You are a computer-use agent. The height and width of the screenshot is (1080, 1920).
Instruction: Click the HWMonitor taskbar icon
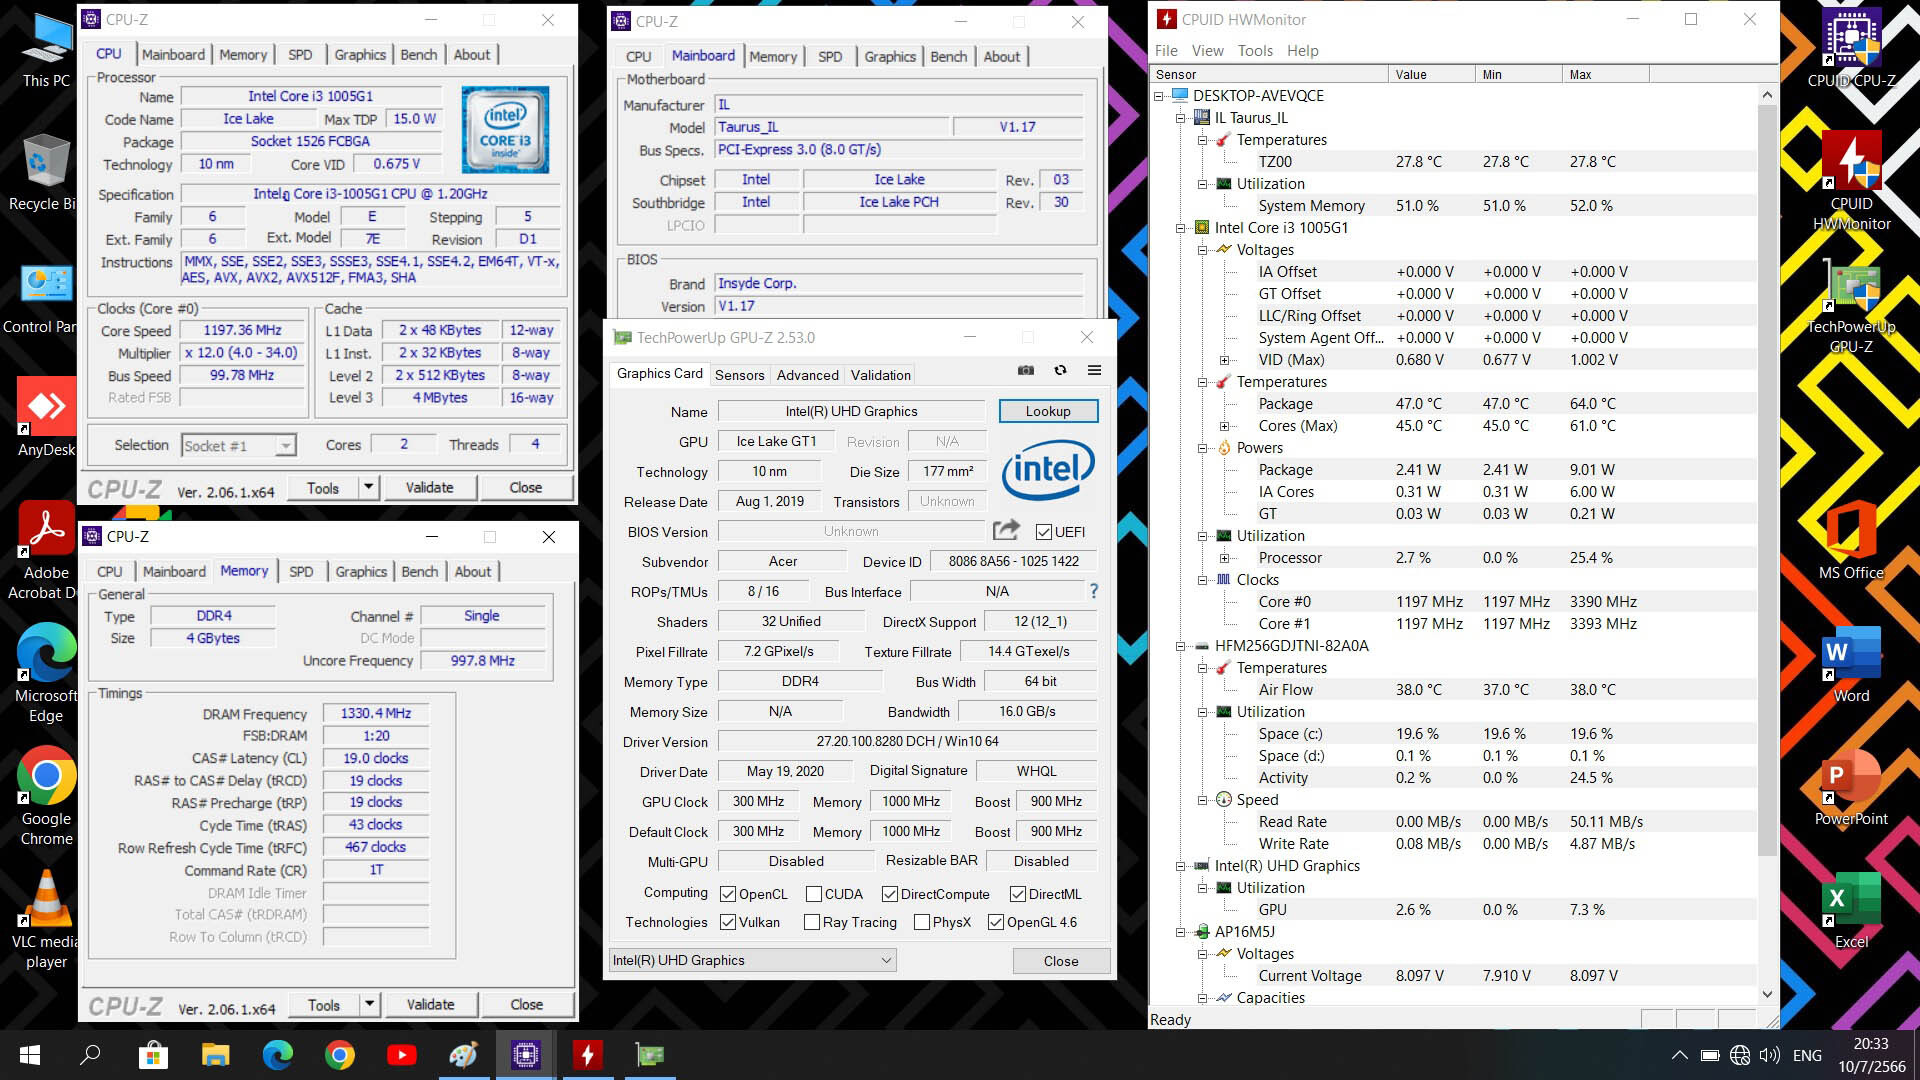click(587, 1055)
